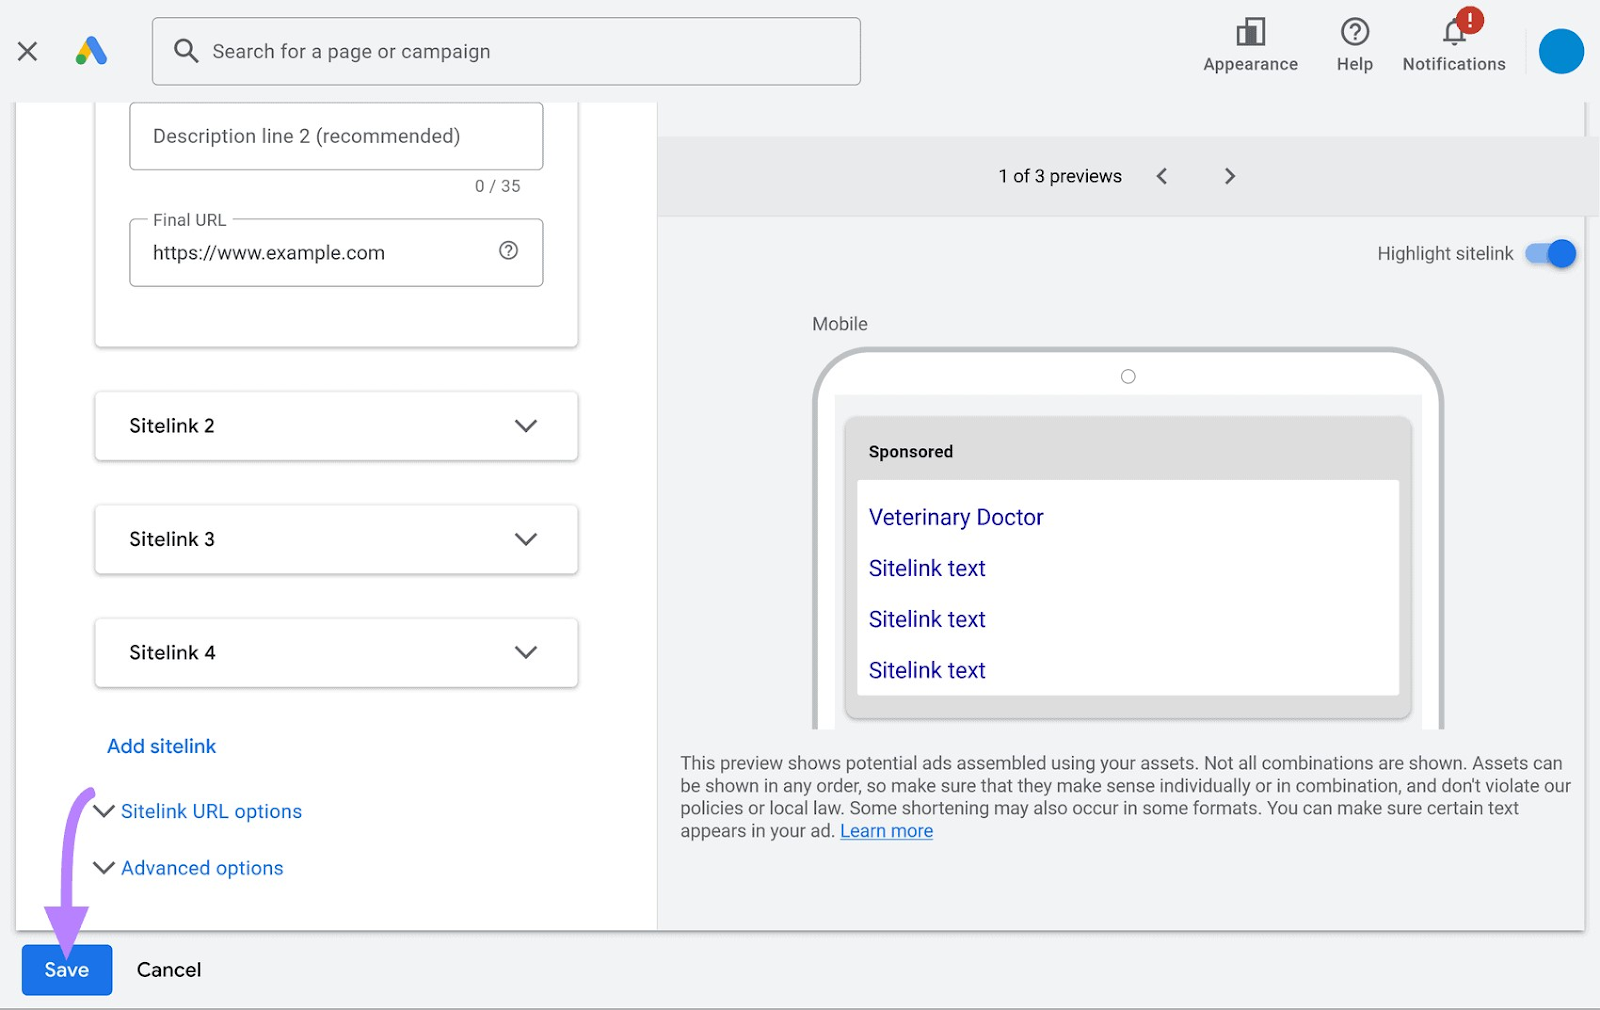Viewport: 1600px width, 1010px height.
Task: Open the Appearance settings
Action: (1250, 40)
